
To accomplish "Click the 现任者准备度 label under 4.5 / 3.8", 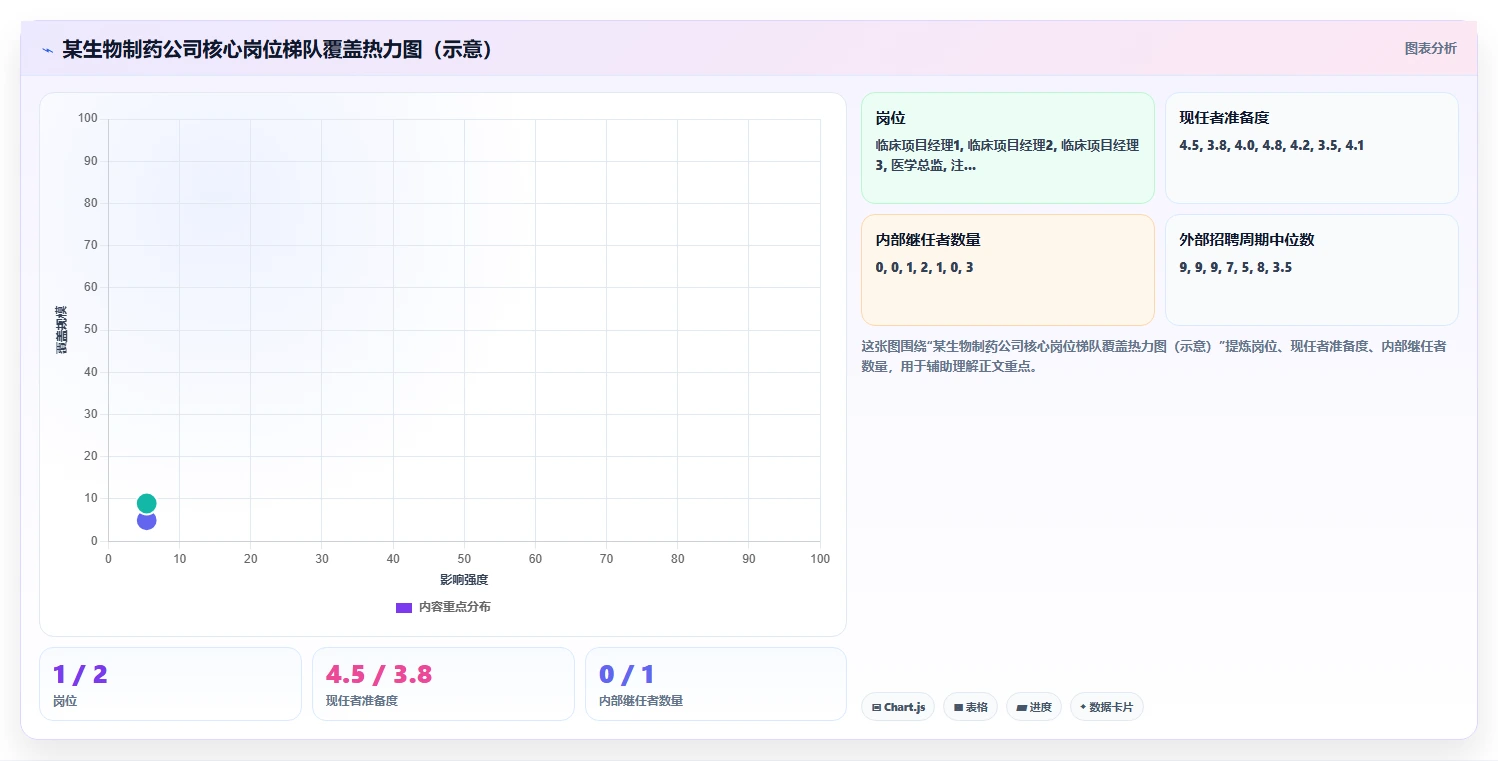I will click(362, 701).
